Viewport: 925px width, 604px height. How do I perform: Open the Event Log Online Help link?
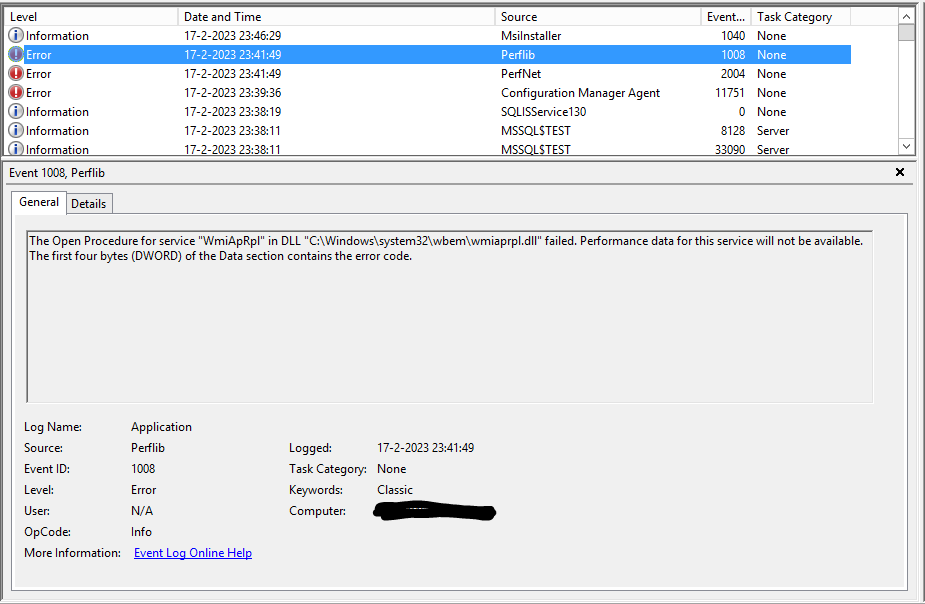tap(192, 552)
